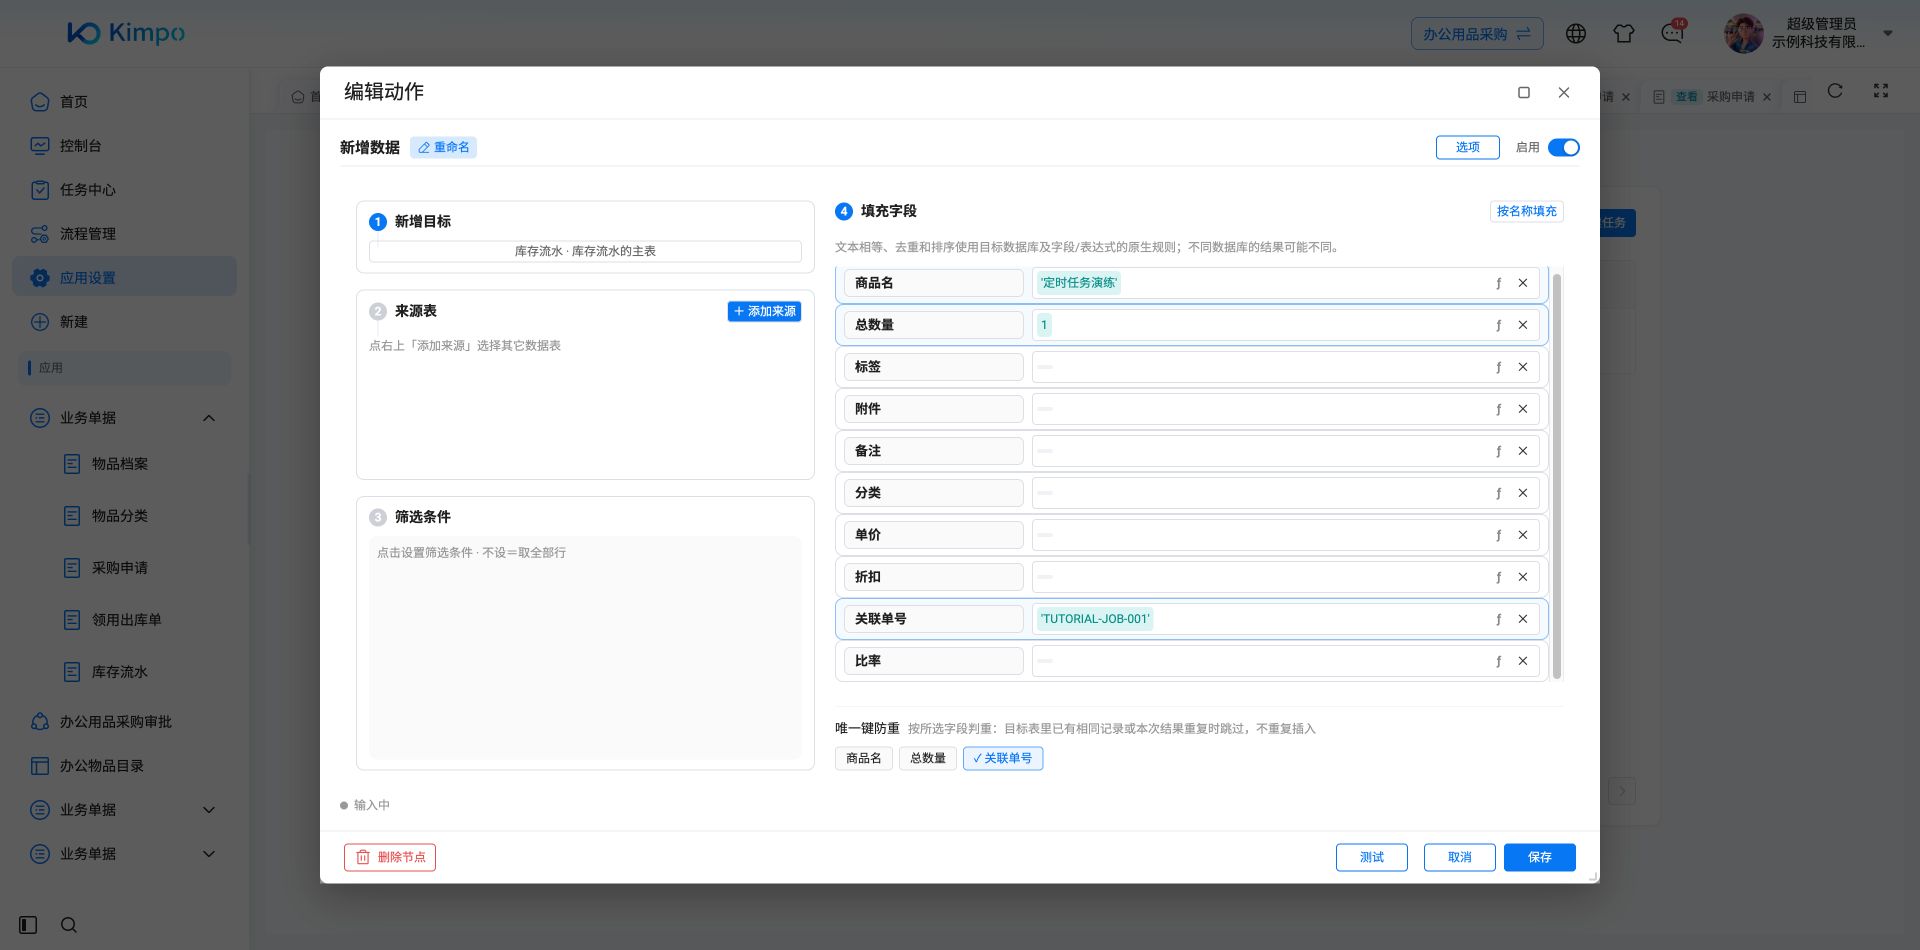This screenshot has width=1920, height=950.
Task: Click the function icon in 商品名 row
Action: tap(1498, 283)
